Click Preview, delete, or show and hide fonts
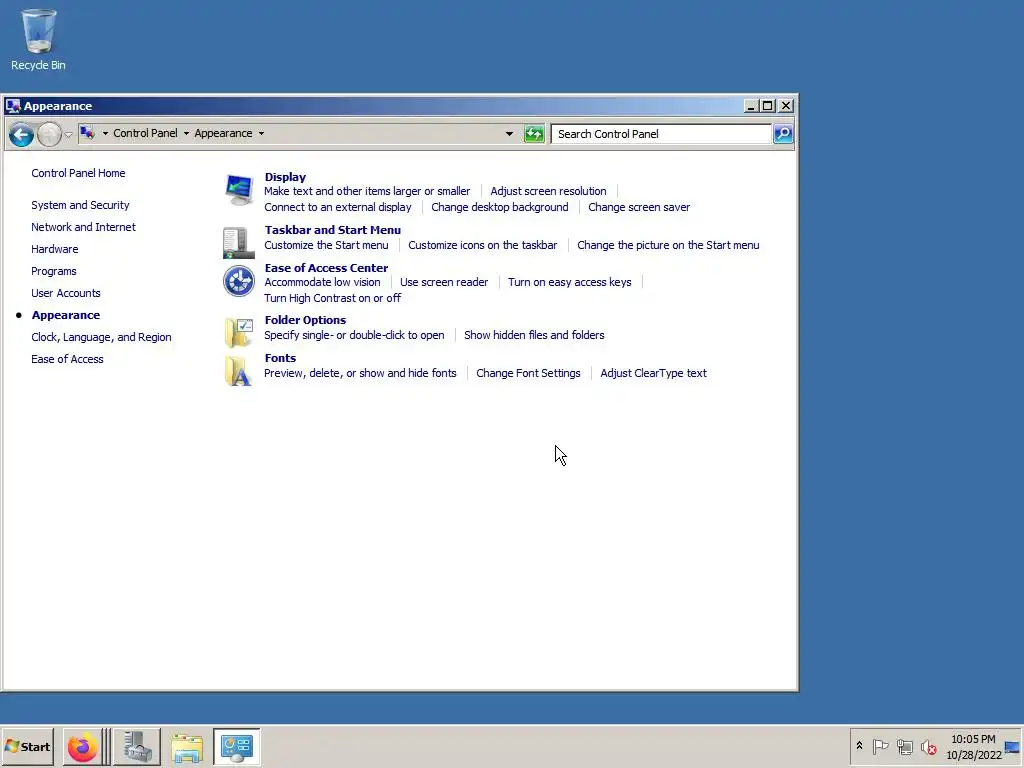This screenshot has height=768, width=1024. click(360, 373)
